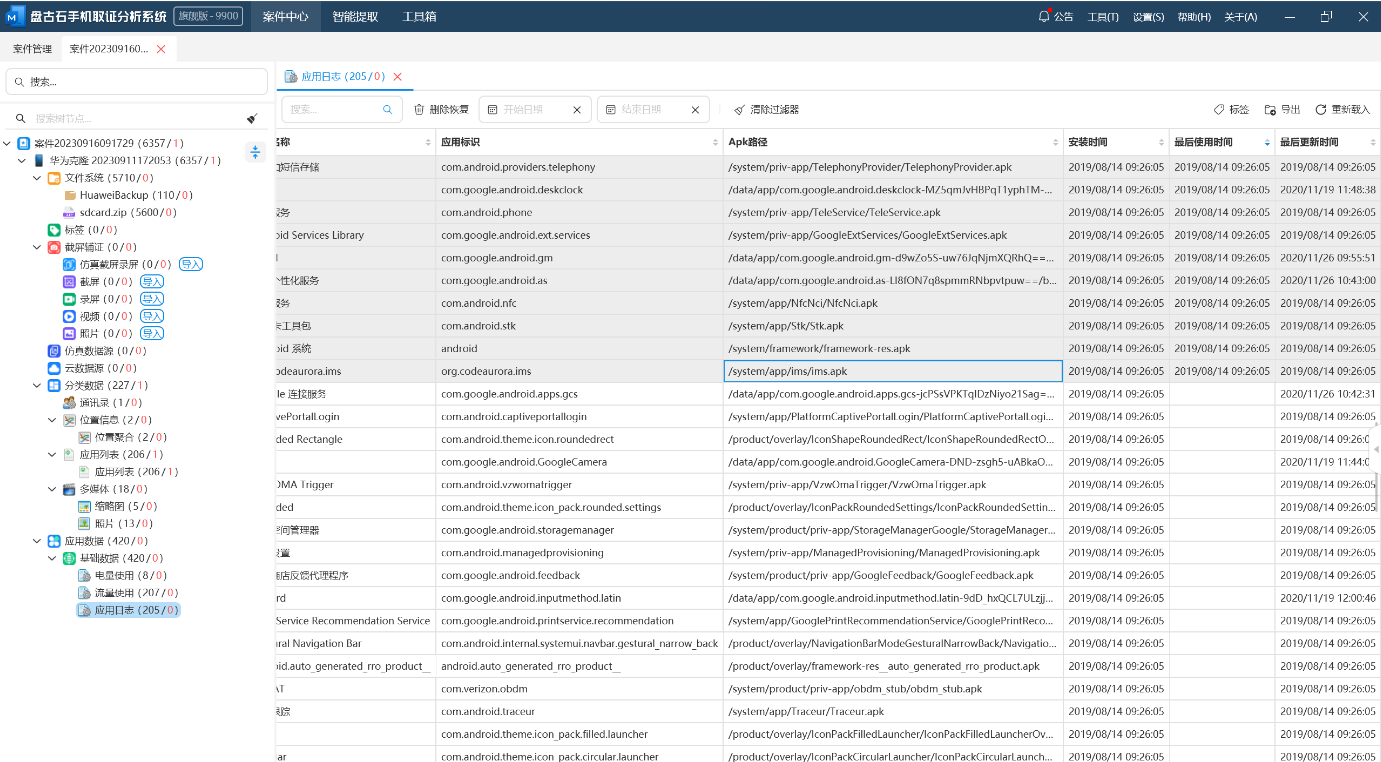
Task: Open the 设置(S) menu
Action: pos(1148,17)
